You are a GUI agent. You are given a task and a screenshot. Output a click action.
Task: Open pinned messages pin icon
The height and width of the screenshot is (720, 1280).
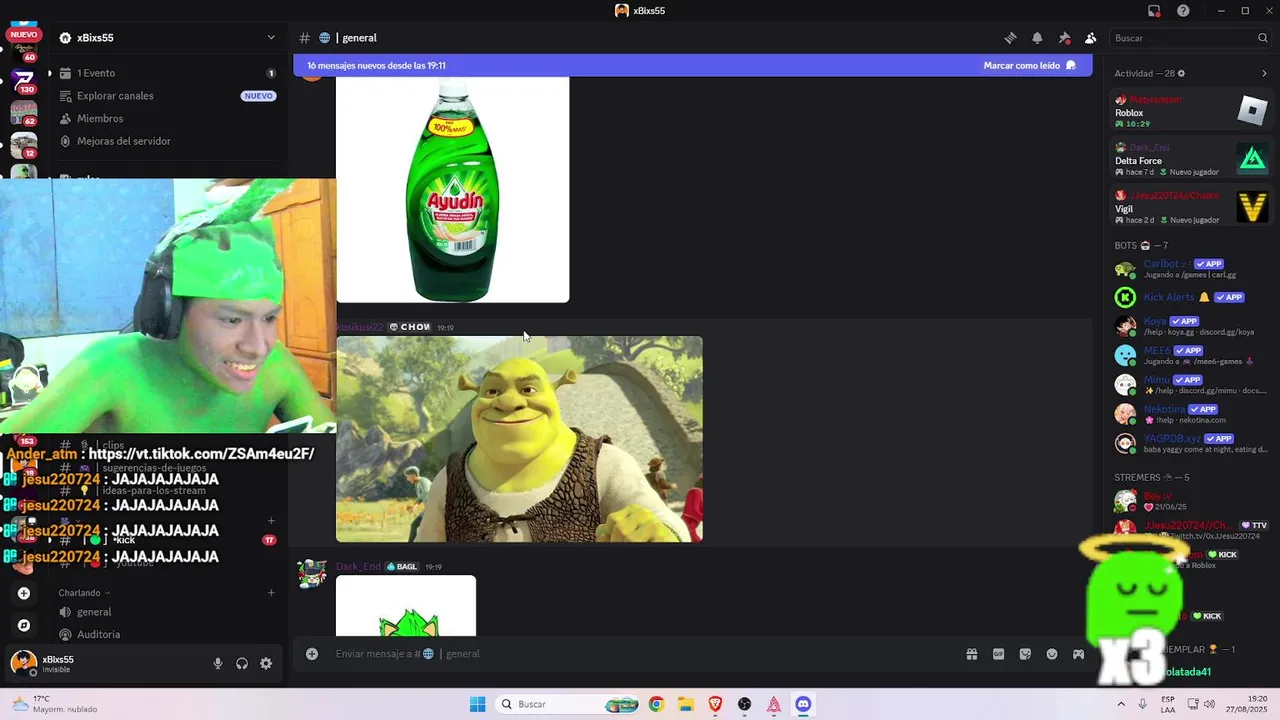pos(1064,38)
